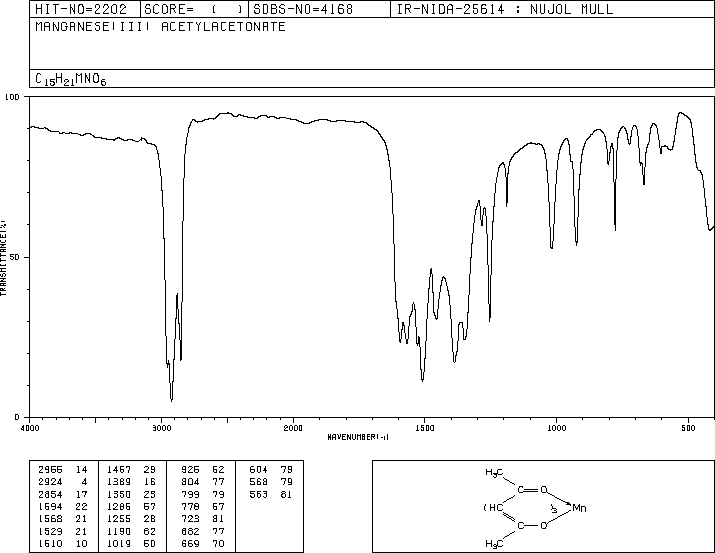Click the 1500 wavenumber axis label
The width and height of the screenshot is (715, 553).
pyautogui.click(x=425, y=428)
